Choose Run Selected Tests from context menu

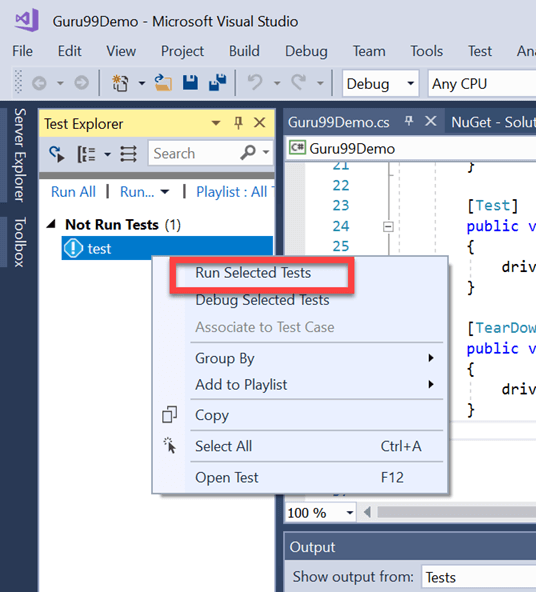pos(253,273)
